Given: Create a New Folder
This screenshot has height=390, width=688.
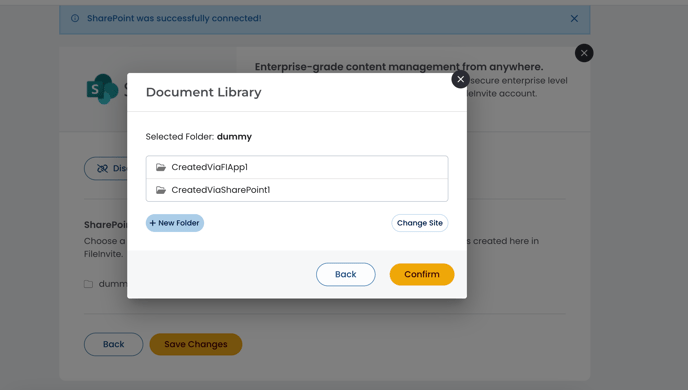Looking at the screenshot, I should click(x=175, y=223).
